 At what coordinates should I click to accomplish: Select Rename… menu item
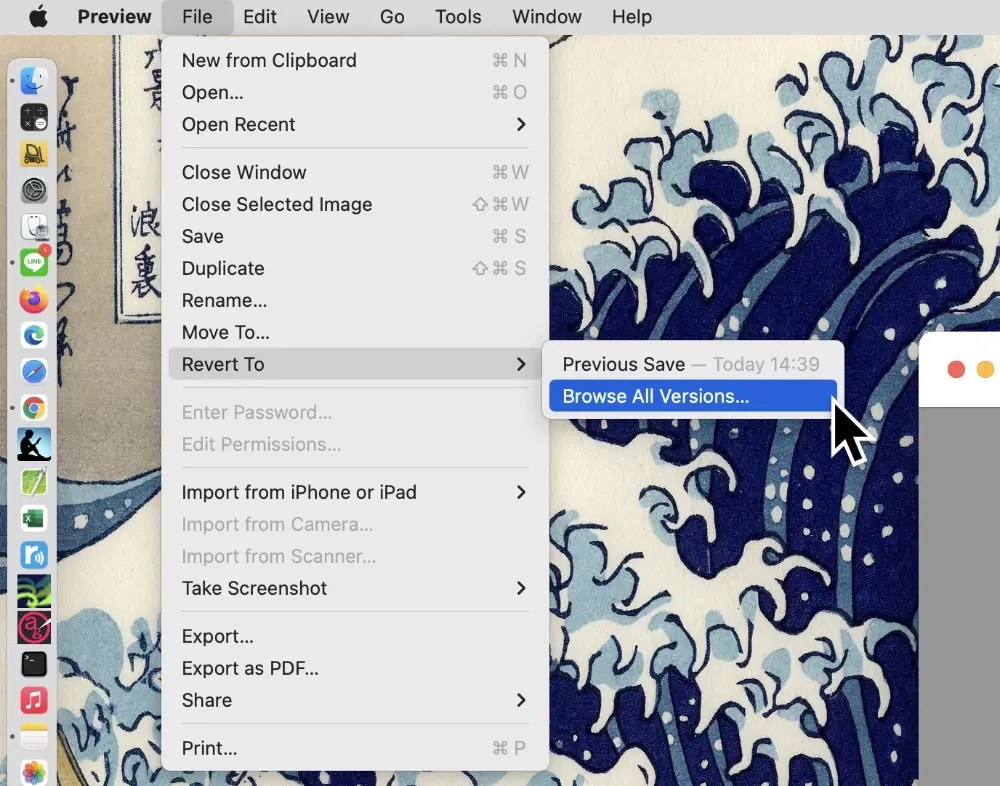[355, 300]
